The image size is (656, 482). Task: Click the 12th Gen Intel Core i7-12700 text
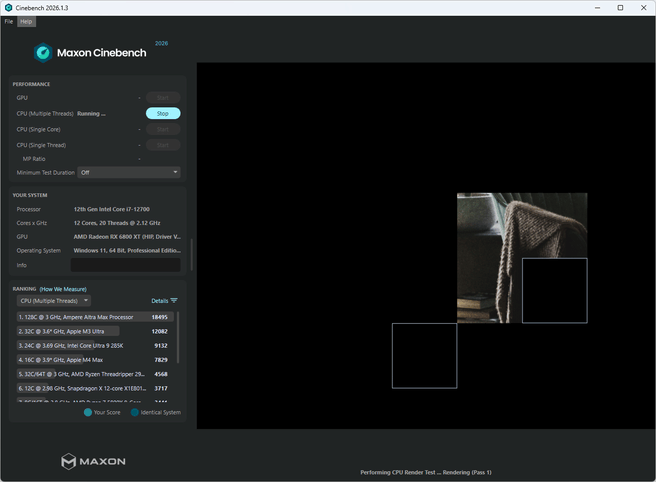coord(112,209)
